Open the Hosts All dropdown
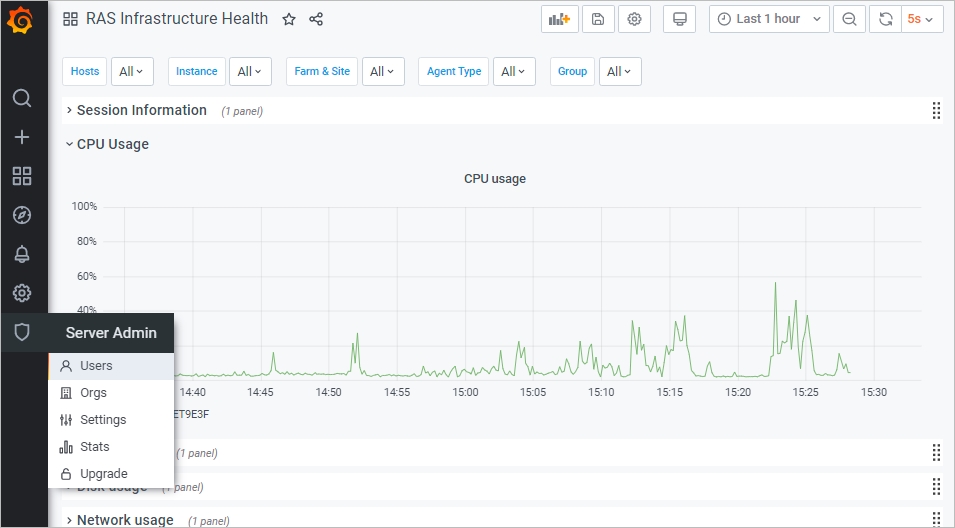 pyautogui.click(x=131, y=71)
